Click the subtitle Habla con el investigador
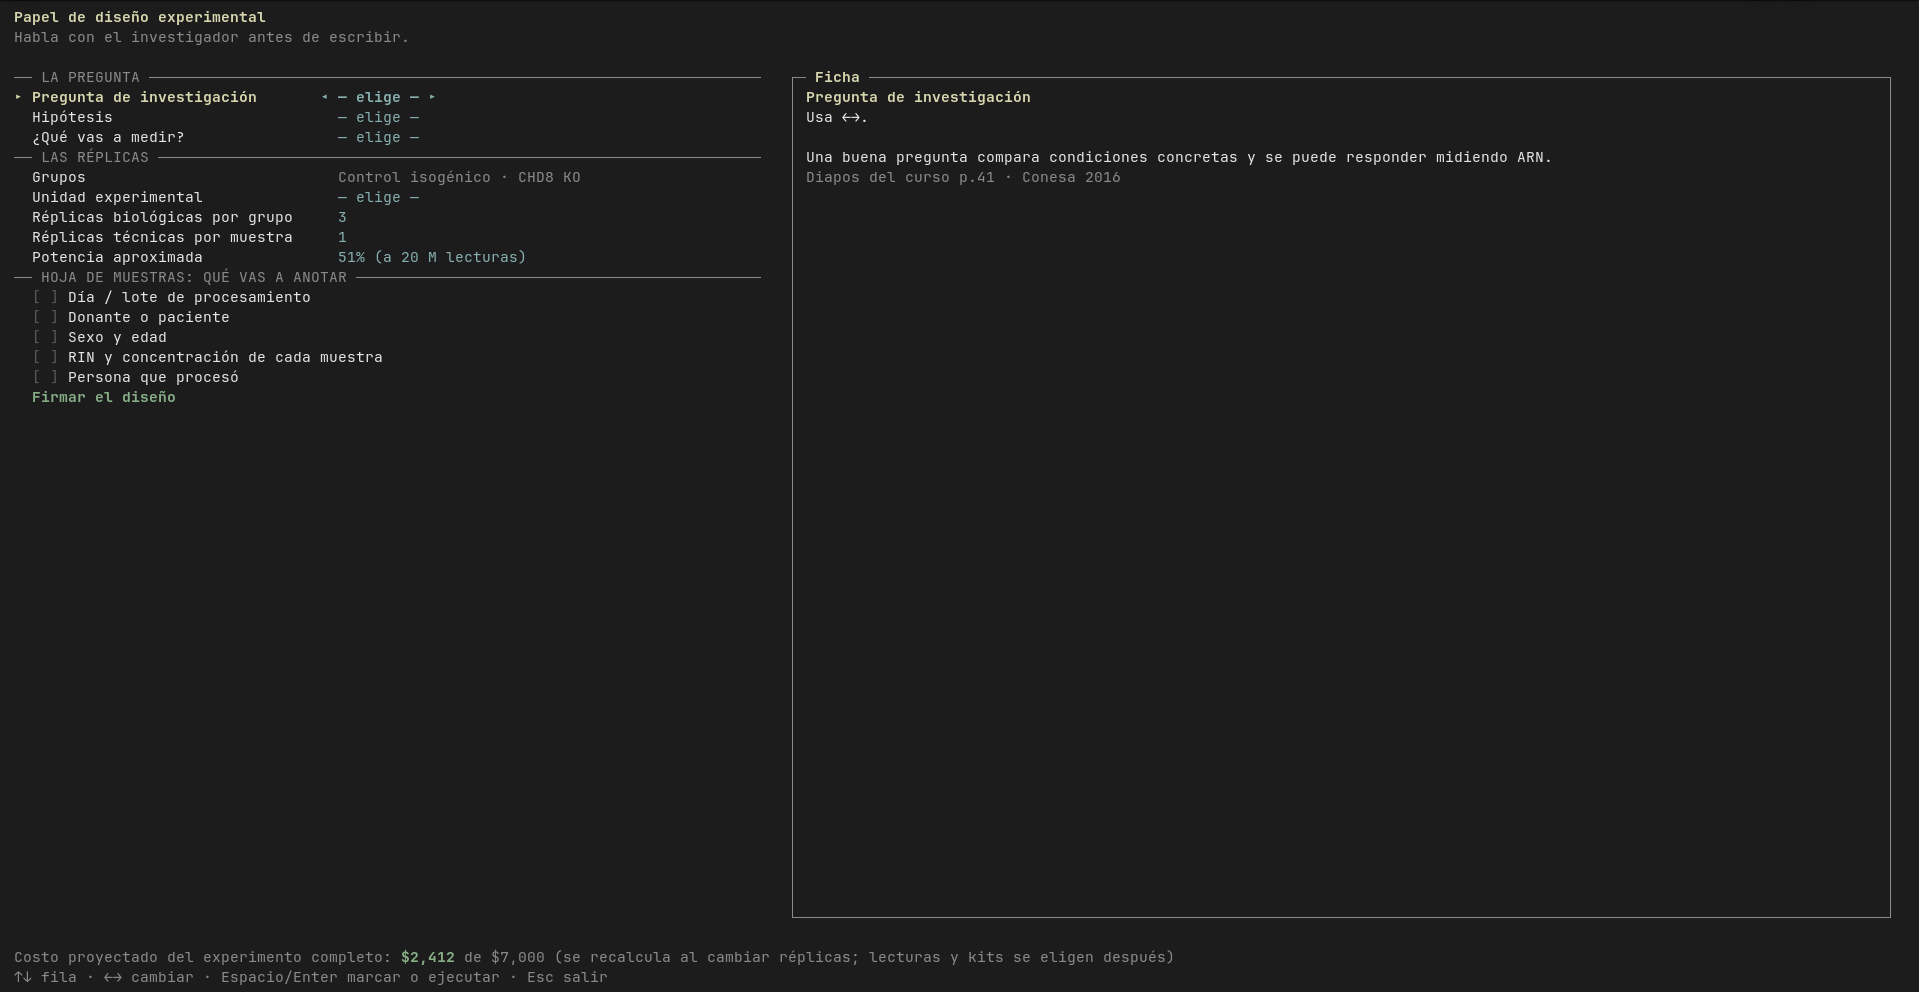The height and width of the screenshot is (992, 1919). point(212,37)
